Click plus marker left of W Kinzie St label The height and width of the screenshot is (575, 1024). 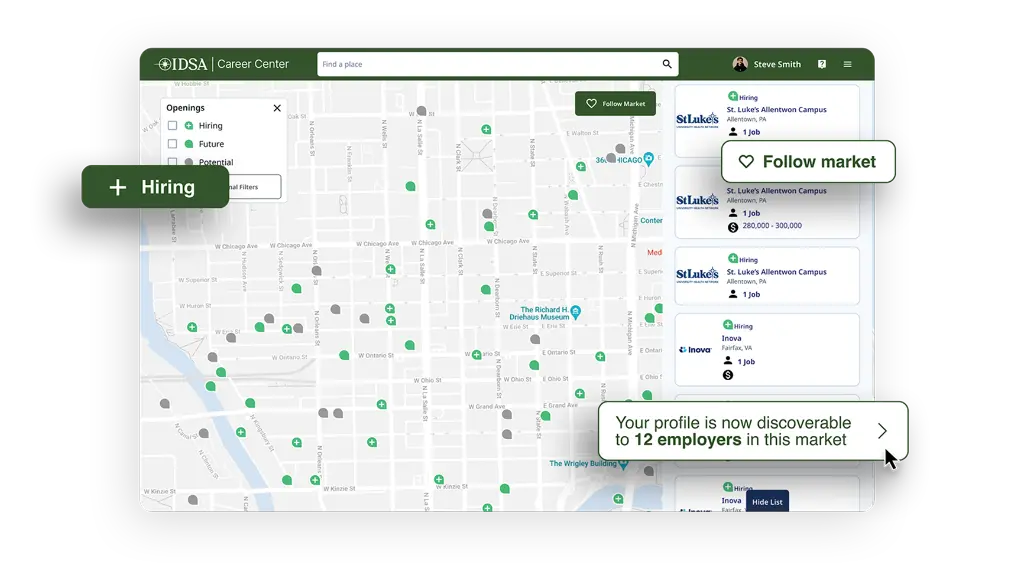click(x=315, y=480)
